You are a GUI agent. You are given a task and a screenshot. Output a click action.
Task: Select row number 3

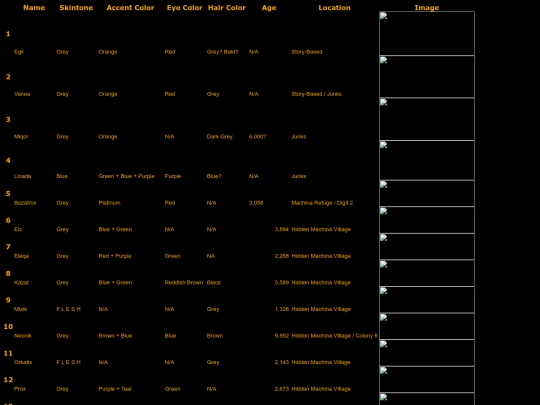(x=8, y=120)
